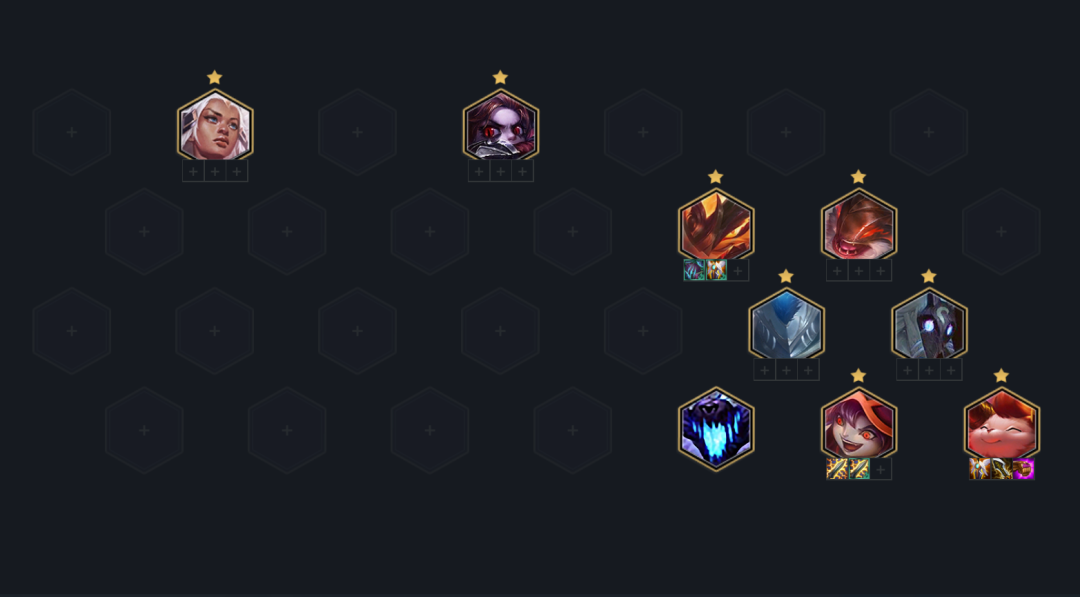This screenshot has height=597, width=1080.
Task: Add item to white-haired champion's first slot
Action: coord(193,171)
